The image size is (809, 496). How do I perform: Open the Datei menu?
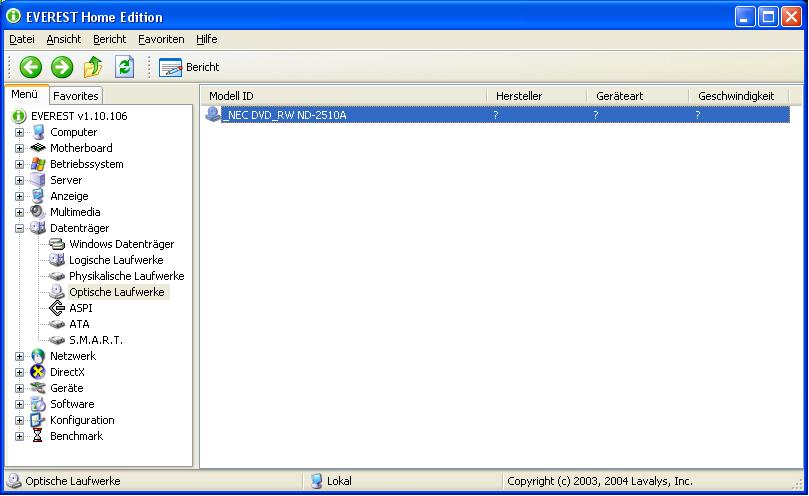coord(22,39)
